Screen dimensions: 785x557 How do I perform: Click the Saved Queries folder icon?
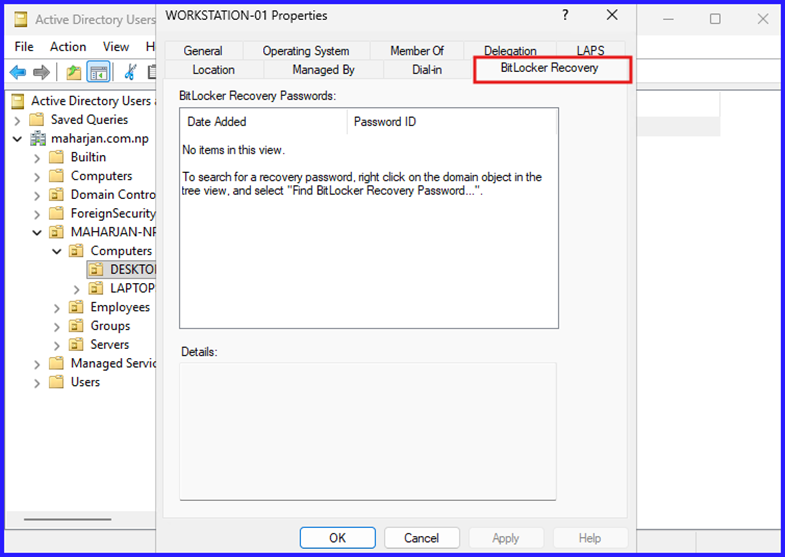pyautogui.click(x=40, y=119)
